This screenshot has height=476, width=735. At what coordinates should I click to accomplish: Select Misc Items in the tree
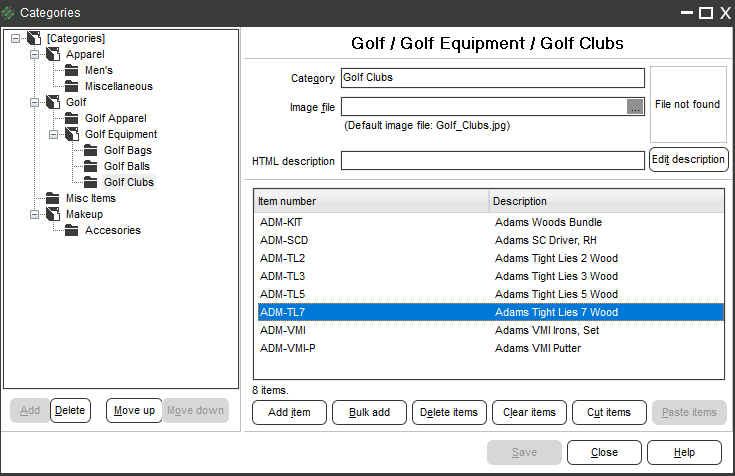[90, 198]
